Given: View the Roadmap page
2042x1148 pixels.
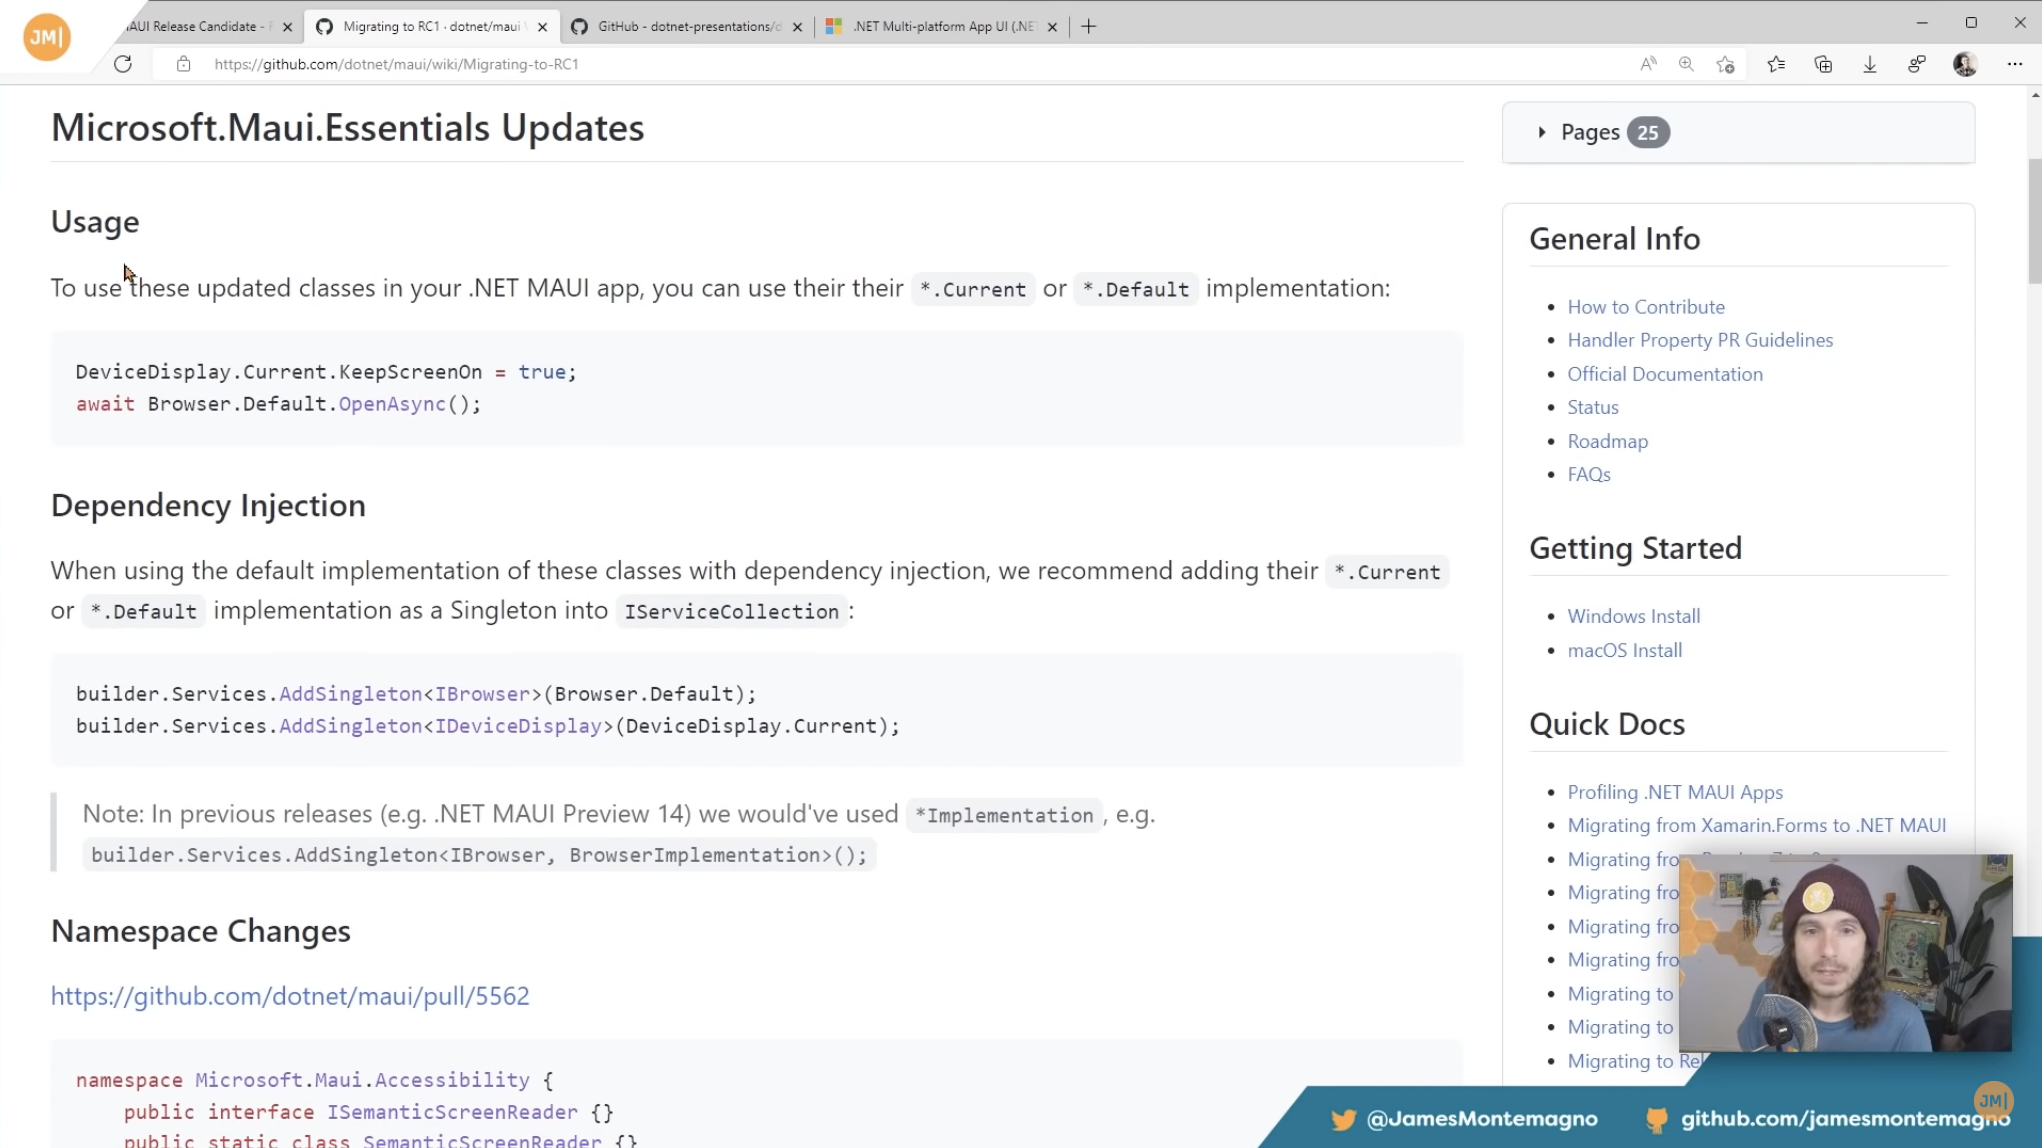Looking at the screenshot, I should (1607, 441).
